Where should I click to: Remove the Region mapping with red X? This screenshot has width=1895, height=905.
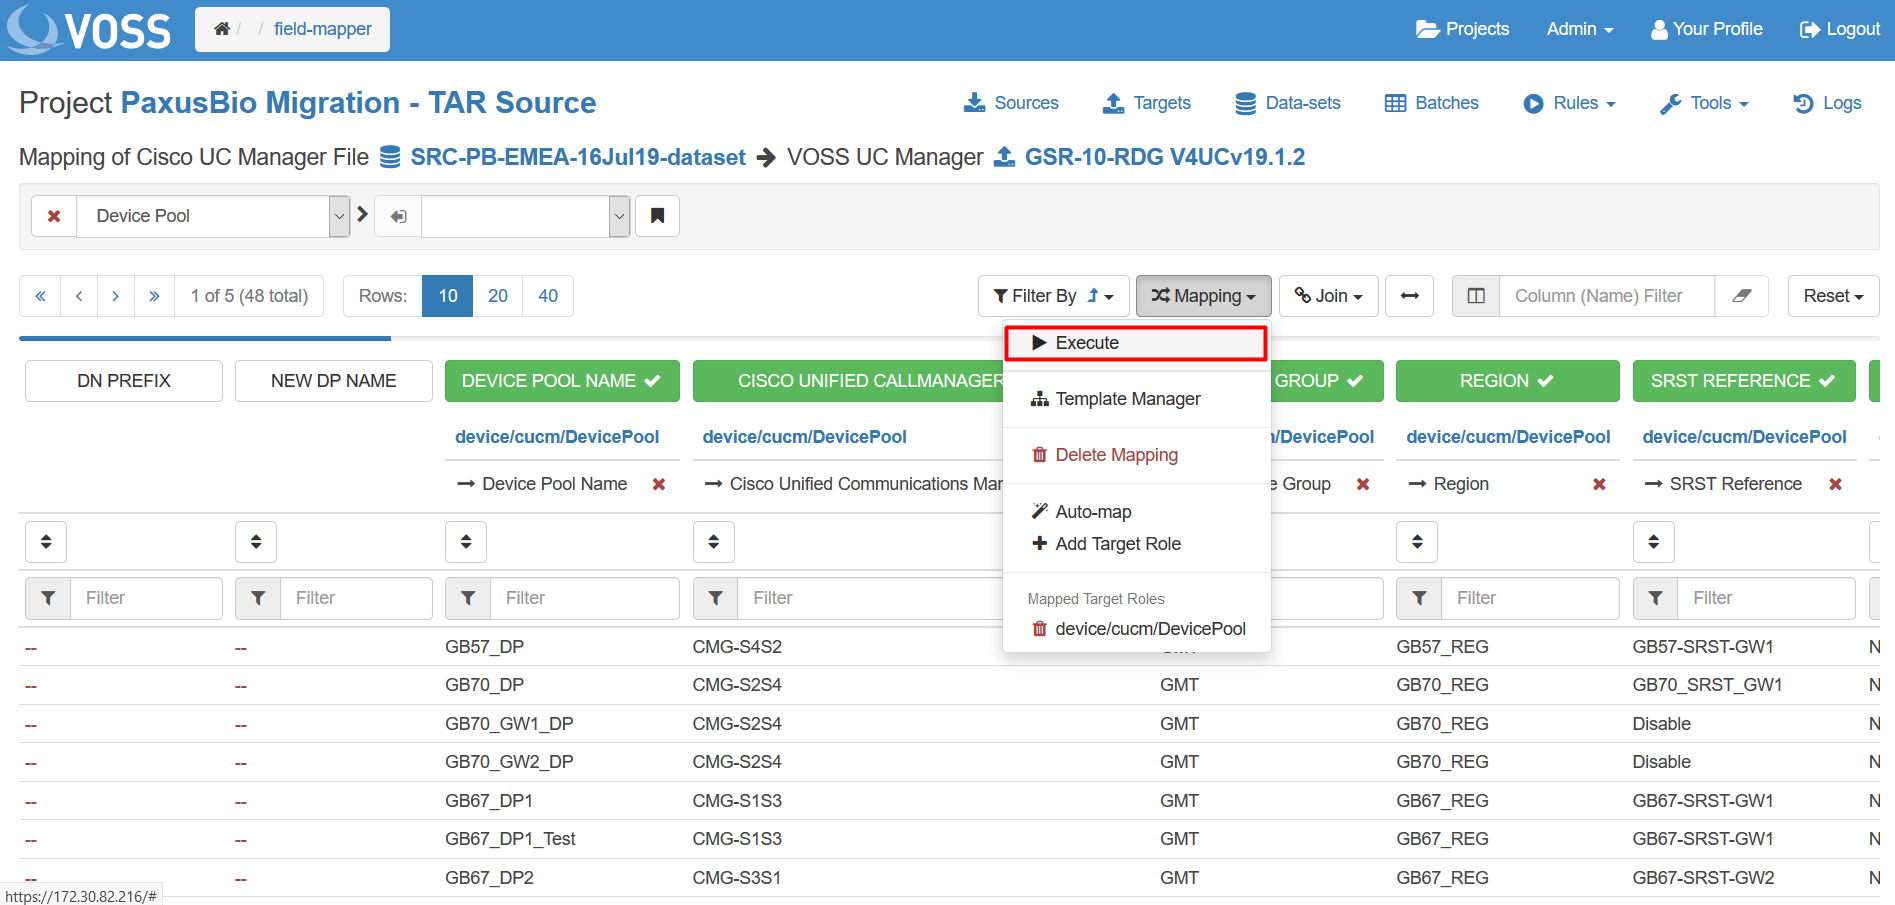point(1599,484)
